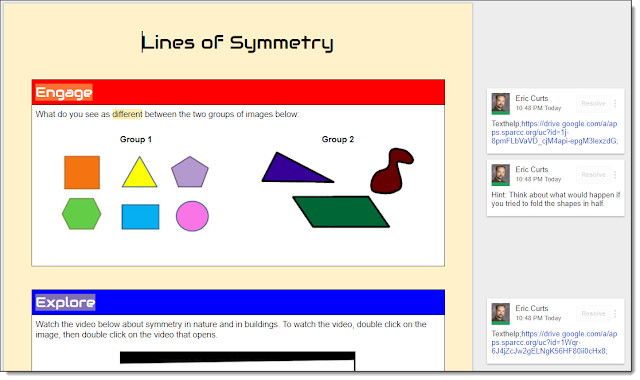Select the yellow triangle shape
Image resolution: width=640 pixels, height=380 pixels.
tap(140, 172)
